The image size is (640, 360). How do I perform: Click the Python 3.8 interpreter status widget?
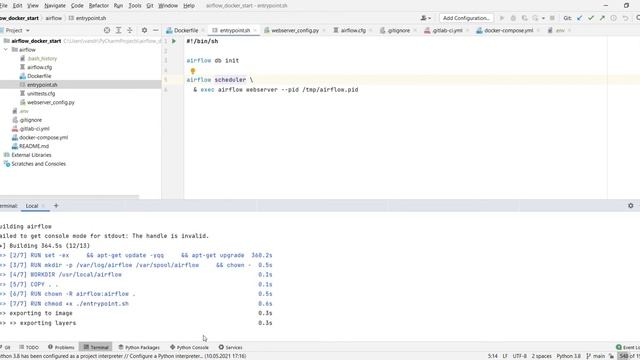pos(569,356)
